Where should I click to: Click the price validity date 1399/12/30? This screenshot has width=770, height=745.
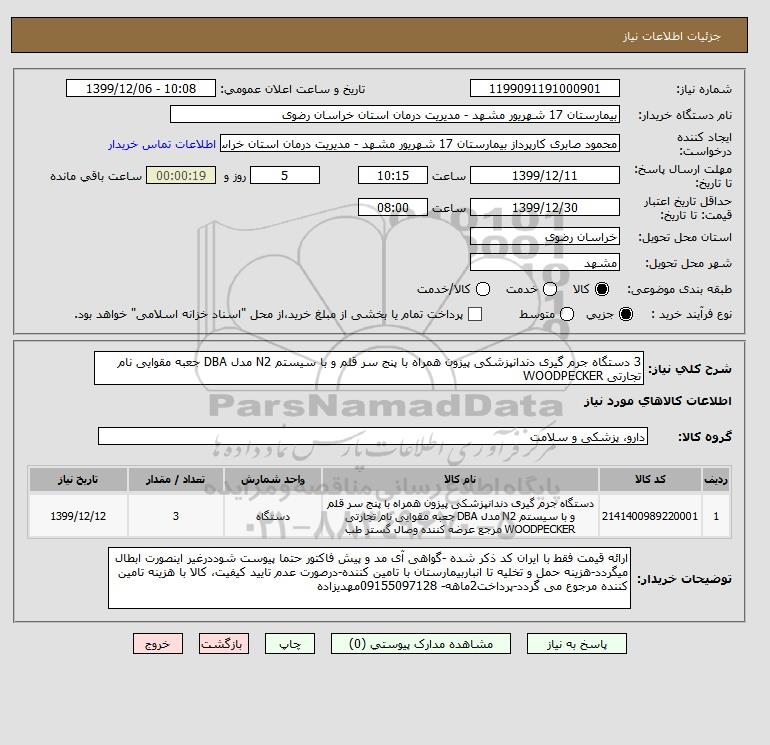545,207
